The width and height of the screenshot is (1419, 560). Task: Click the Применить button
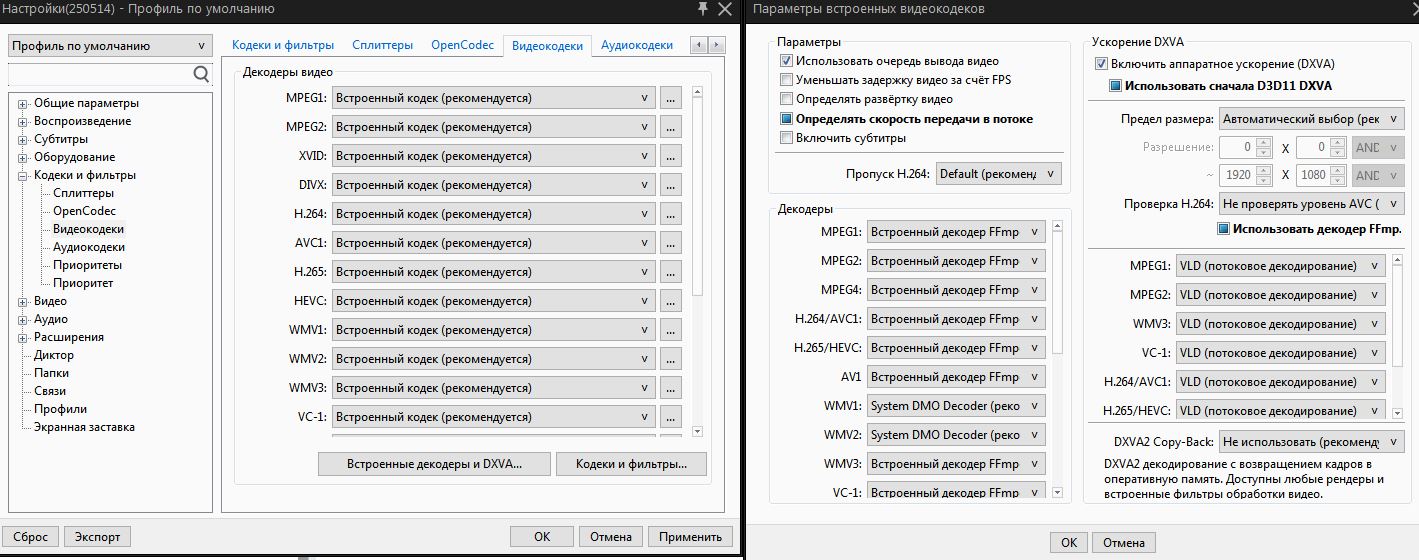pos(690,537)
